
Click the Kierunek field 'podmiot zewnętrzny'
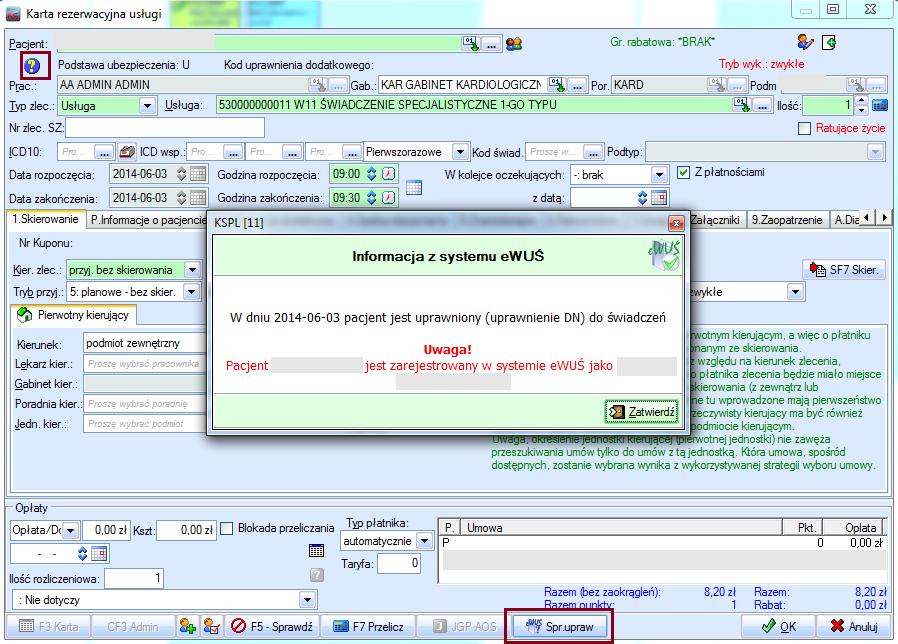144,343
